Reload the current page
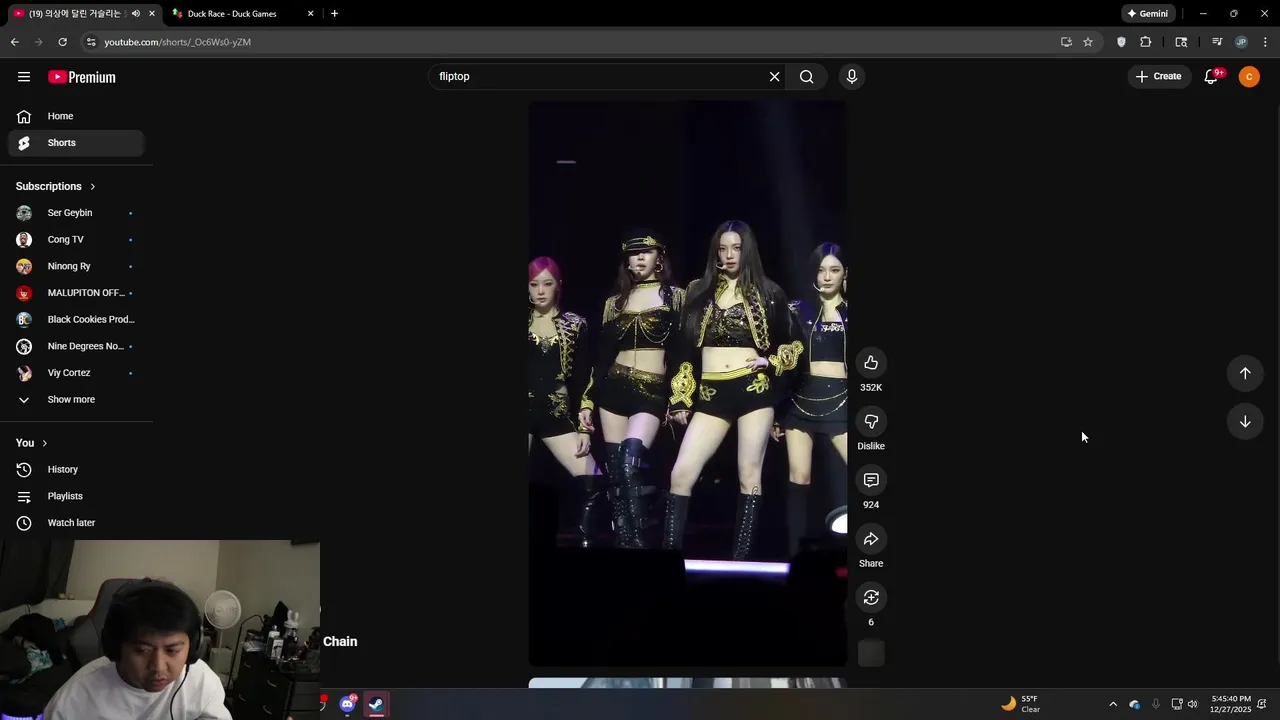Image resolution: width=1280 pixels, height=720 pixels. (x=62, y=42)
